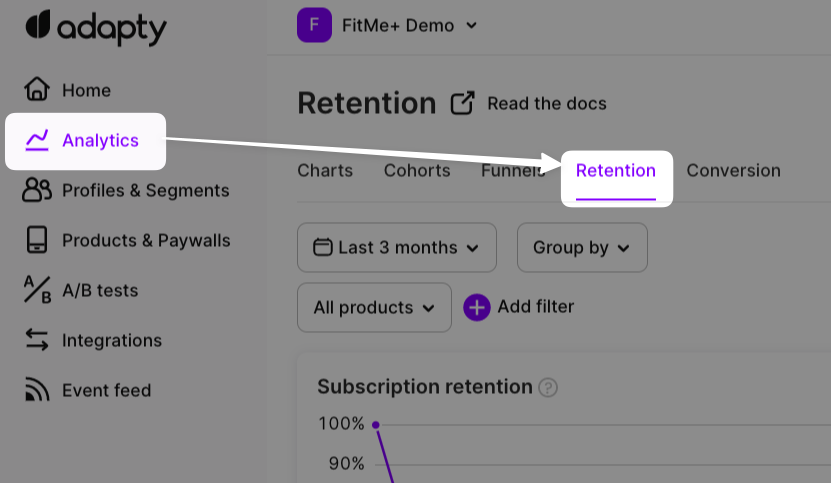Click the adapty logo
The height and width of the screenshot is (483, 831).
coord(96,28)
